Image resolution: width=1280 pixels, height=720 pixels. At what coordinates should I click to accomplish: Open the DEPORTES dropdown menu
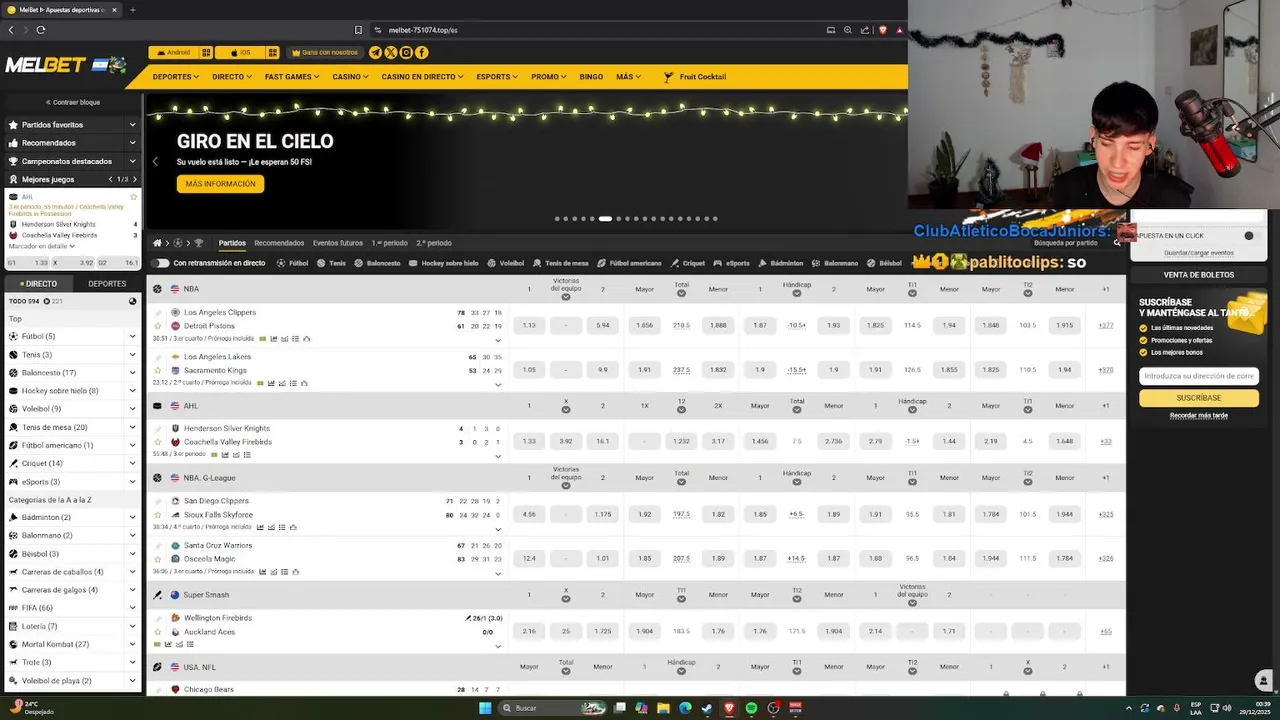175,77
